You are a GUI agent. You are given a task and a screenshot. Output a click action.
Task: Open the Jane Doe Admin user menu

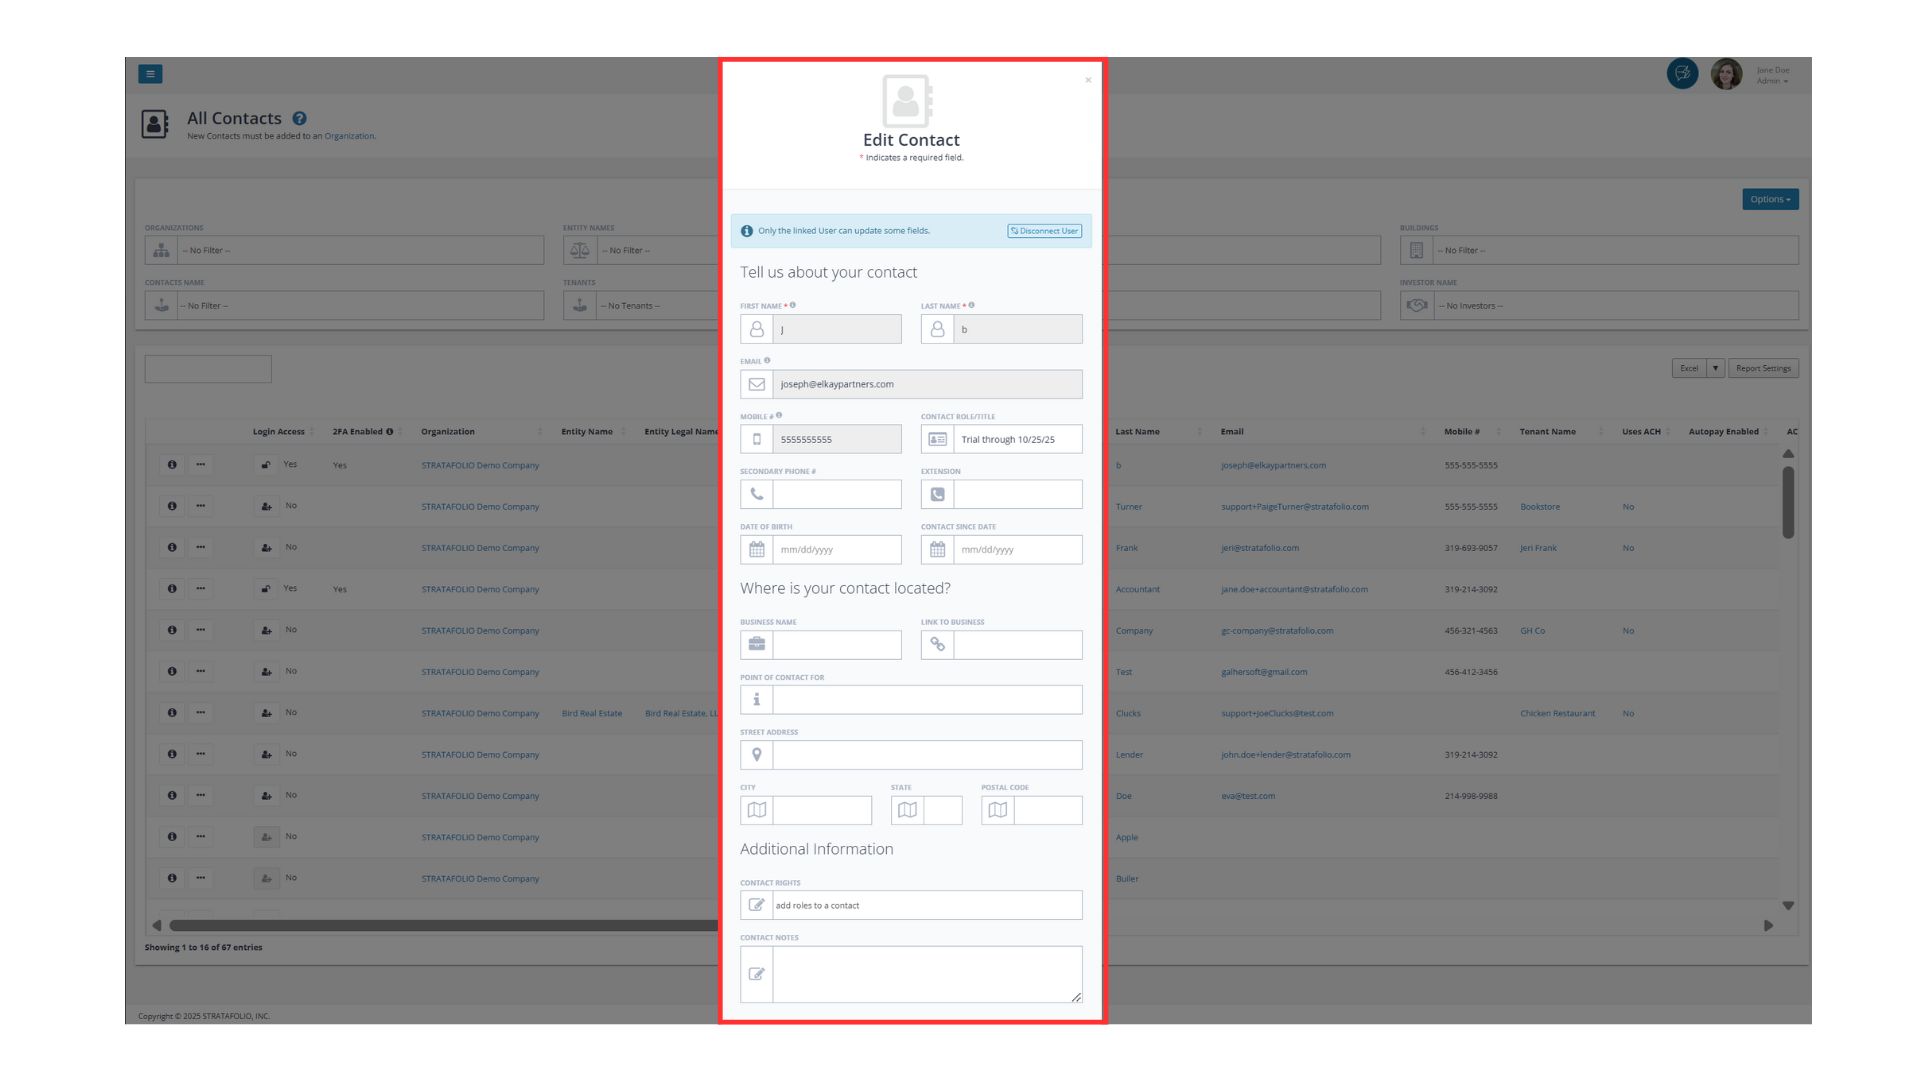tap(1772, 75)
